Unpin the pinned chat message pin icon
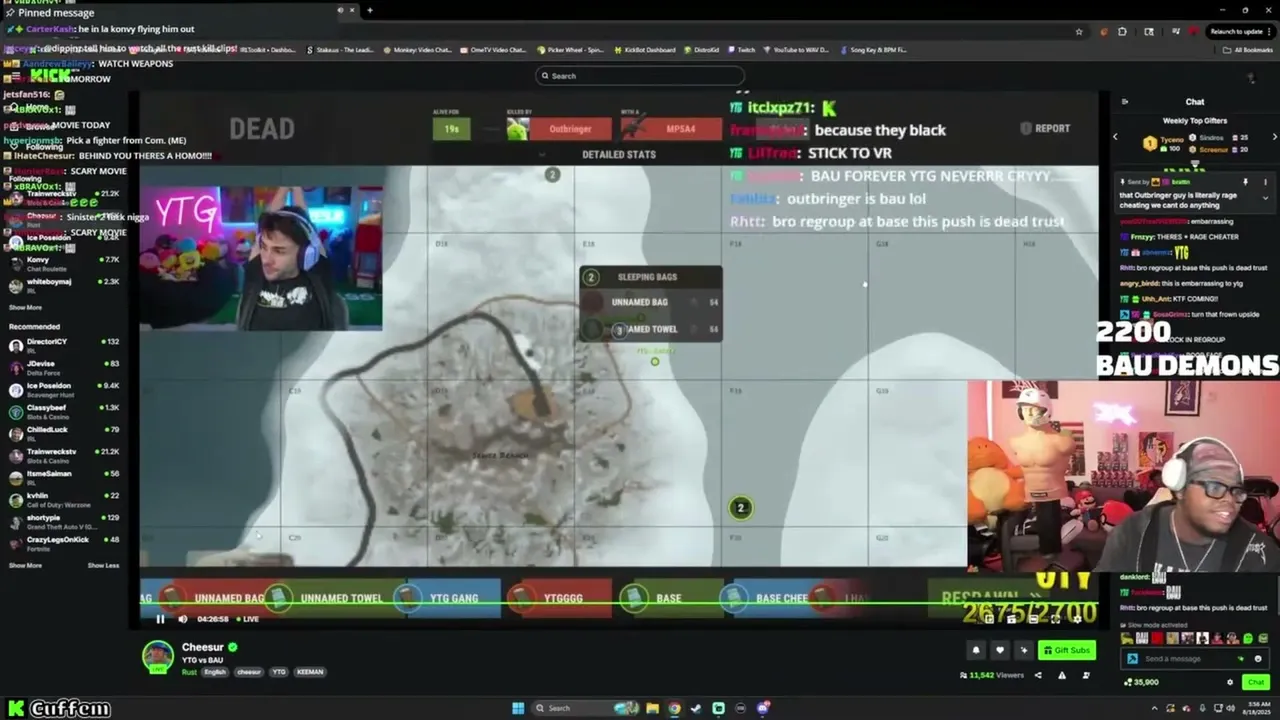This screenshot has height=720, width=1280. (x=1248, y=182)
